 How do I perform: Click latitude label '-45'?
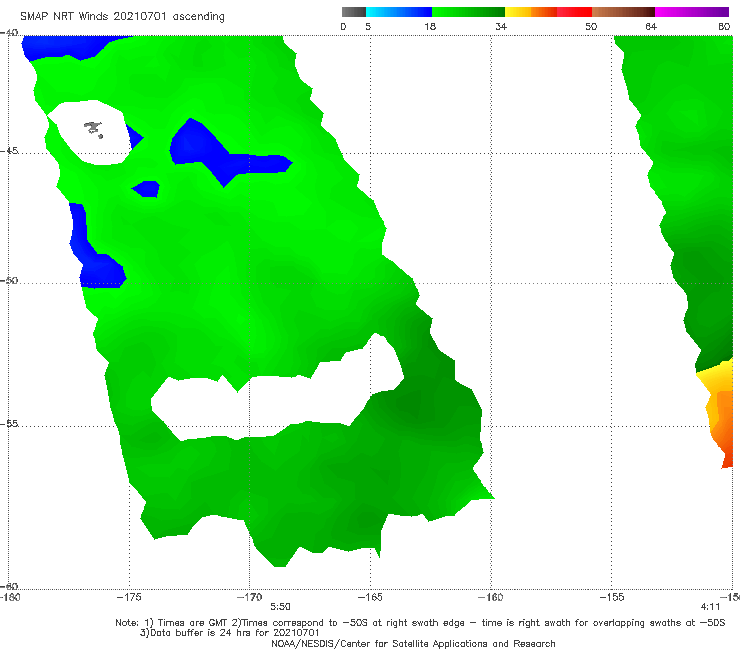pyautogui.click(x=9, y=151)
